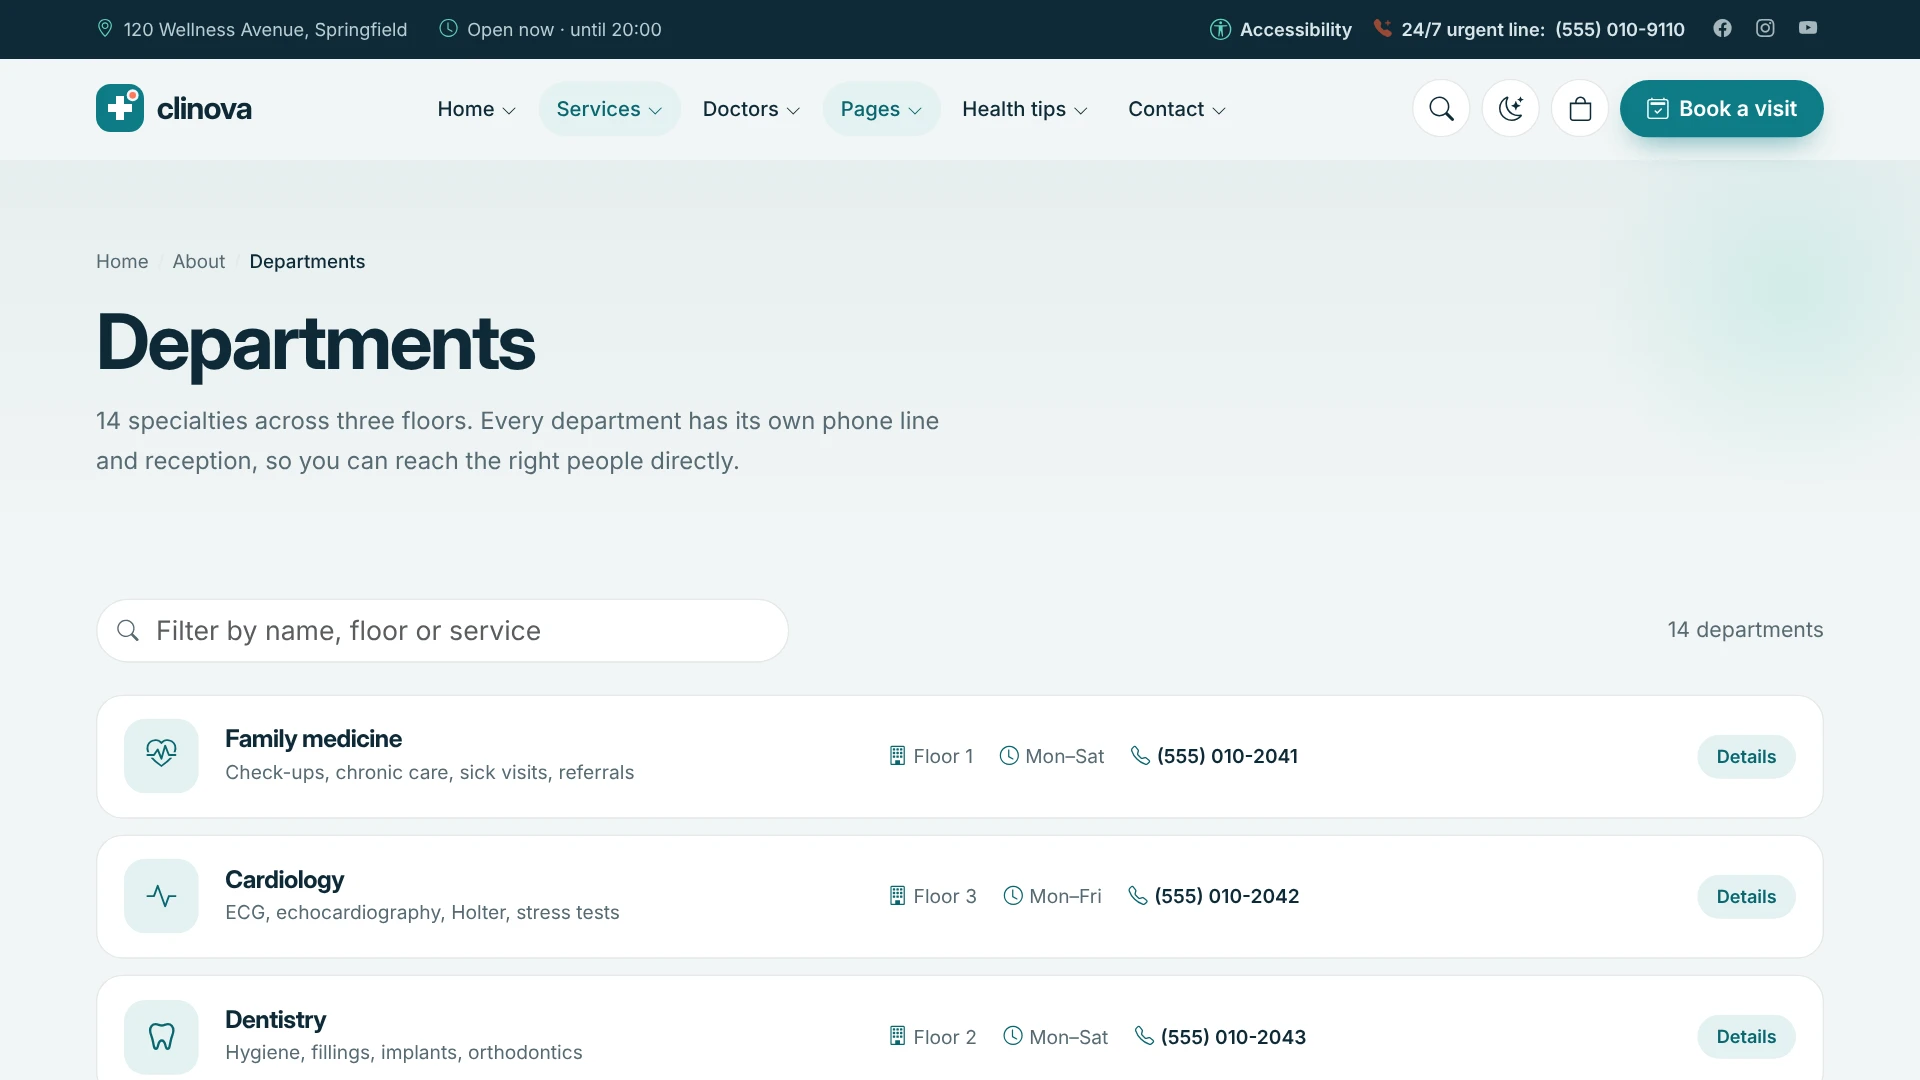
Task: Click the Book a visit button
Action: (1721, 108)
